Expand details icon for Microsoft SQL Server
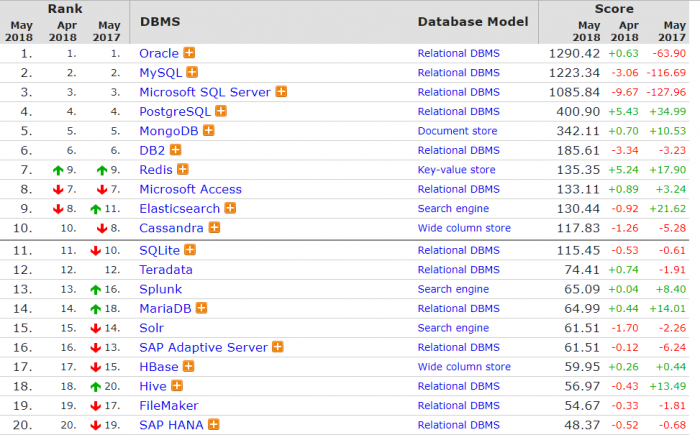 281,92
